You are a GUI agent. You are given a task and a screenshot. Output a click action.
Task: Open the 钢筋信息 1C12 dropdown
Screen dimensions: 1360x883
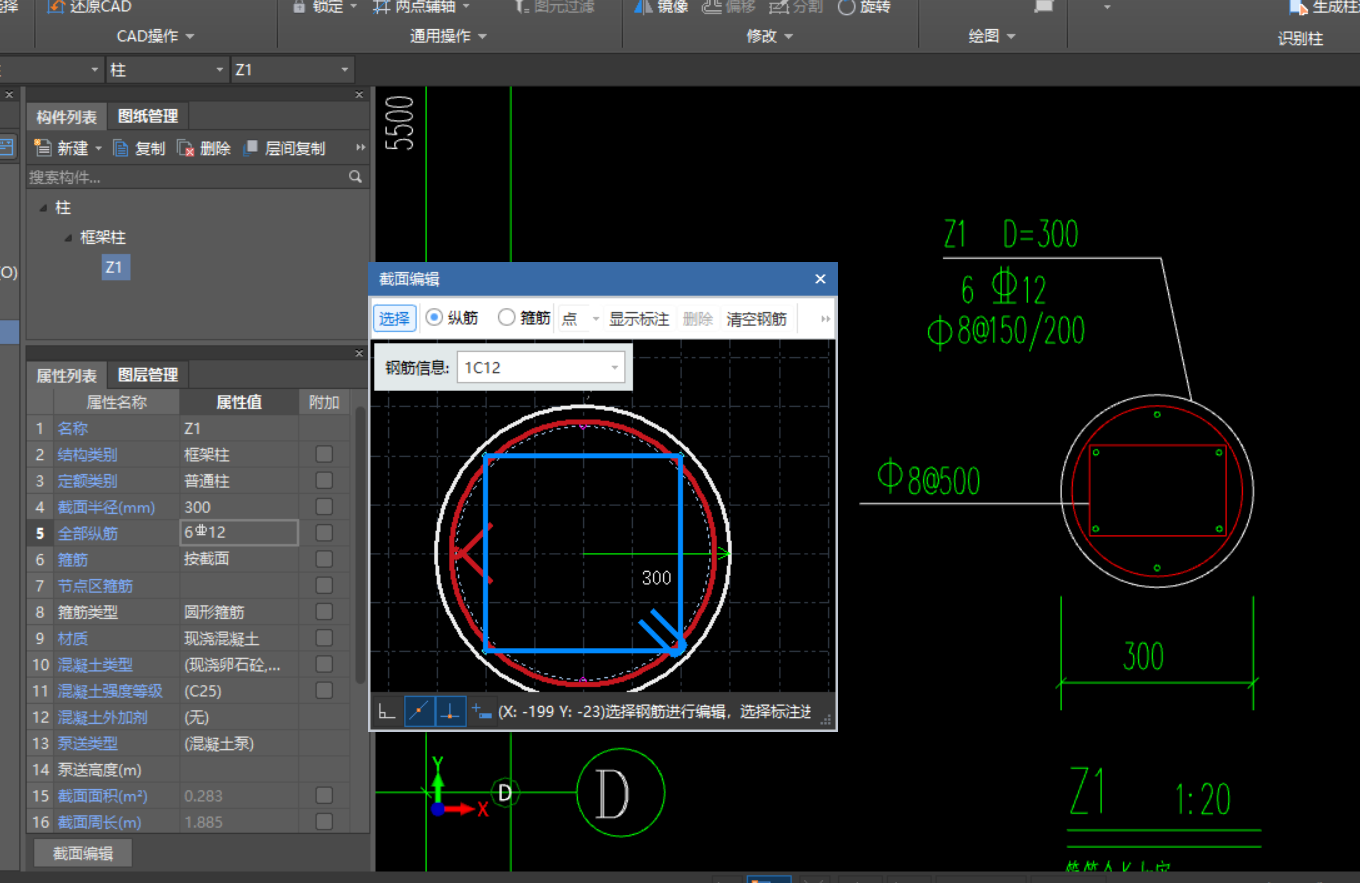614,368
